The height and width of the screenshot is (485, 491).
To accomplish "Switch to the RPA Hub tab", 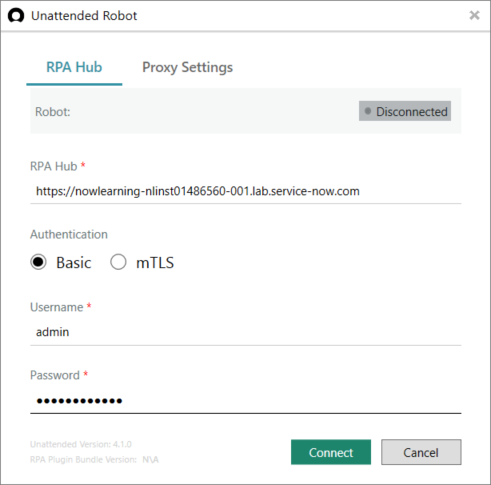I will click(74, 68).
